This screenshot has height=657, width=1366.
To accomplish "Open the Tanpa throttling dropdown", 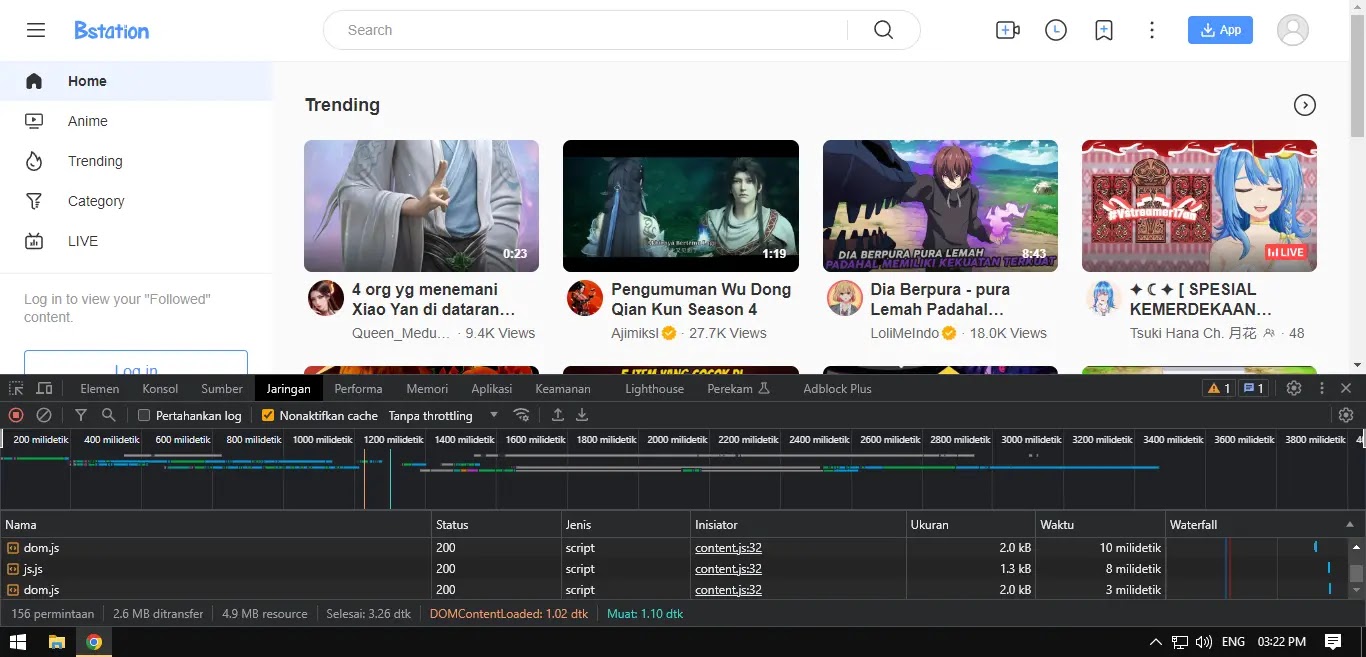I will (443, 415).
